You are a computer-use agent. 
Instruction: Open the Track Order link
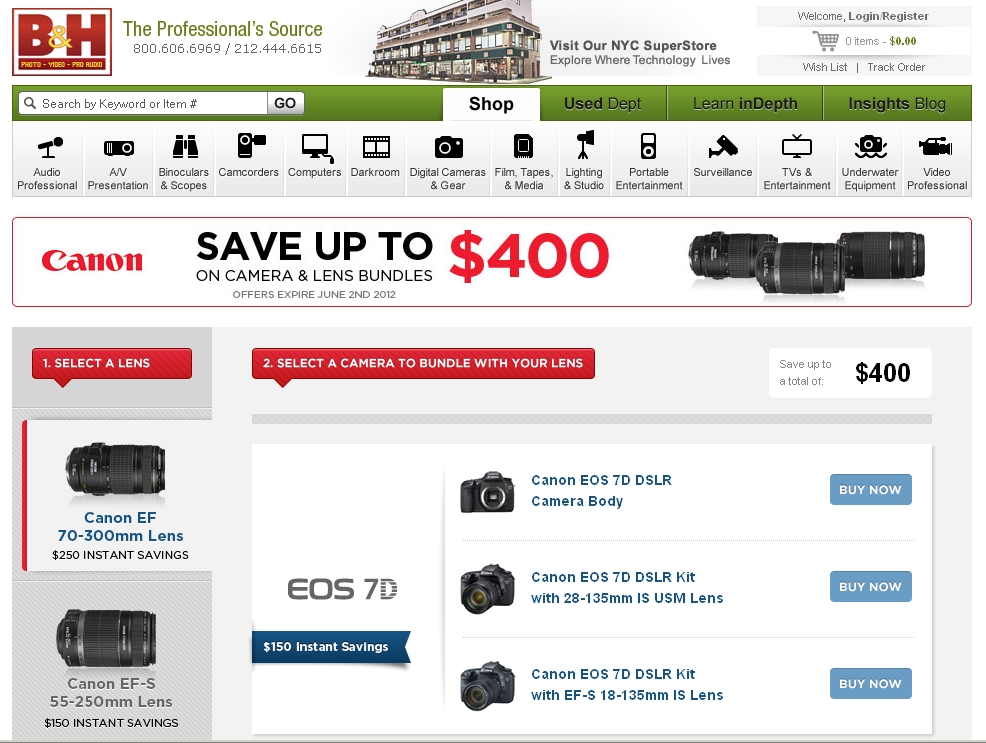pos(895,67)
